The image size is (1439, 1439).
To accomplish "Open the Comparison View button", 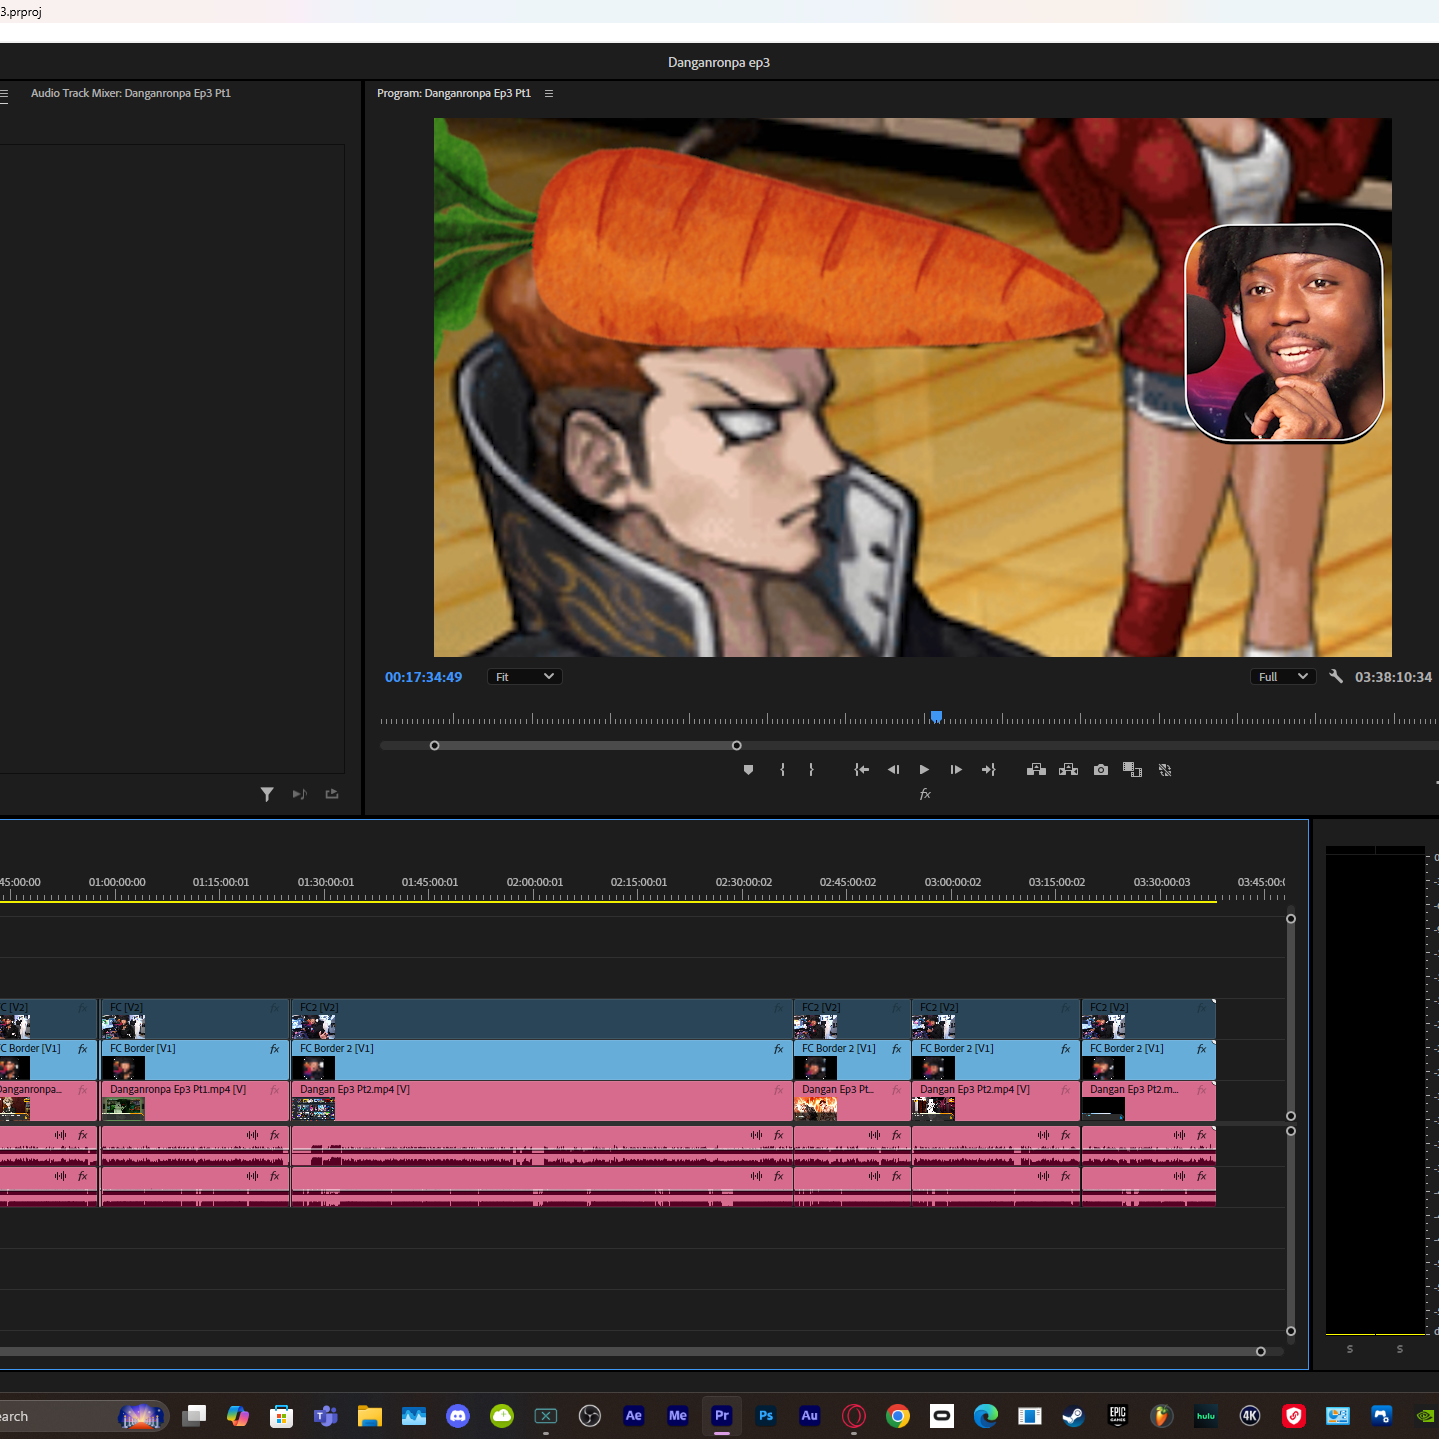I will click(x=1132, y=770).
